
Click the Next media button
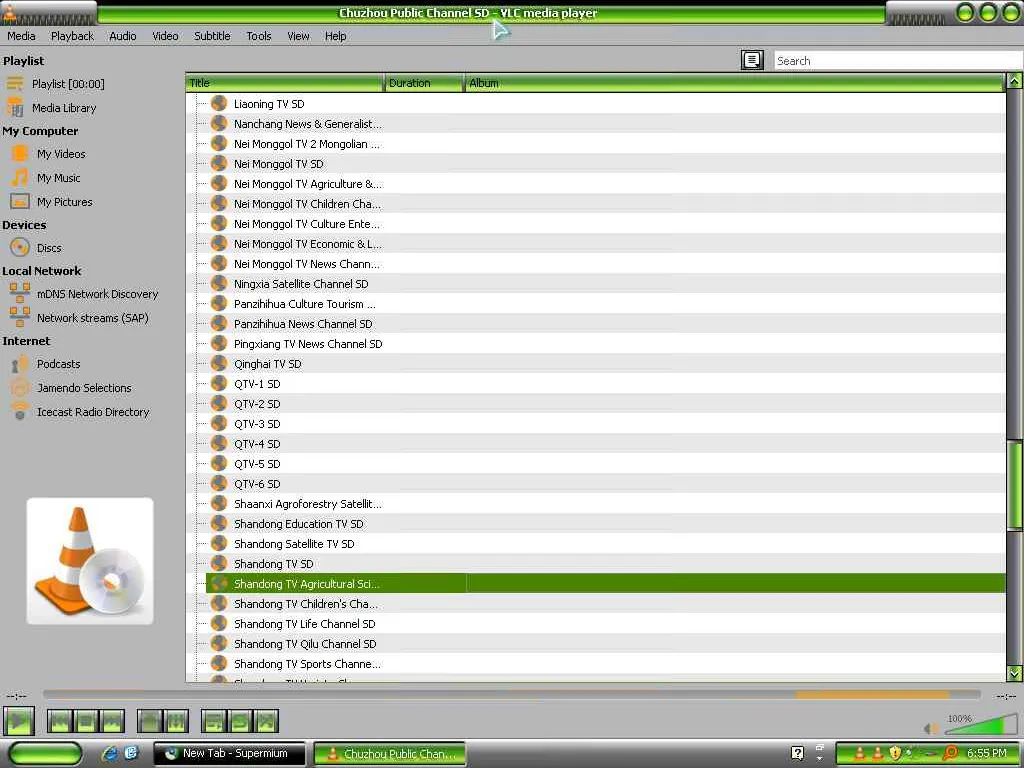tap(112, 722)
